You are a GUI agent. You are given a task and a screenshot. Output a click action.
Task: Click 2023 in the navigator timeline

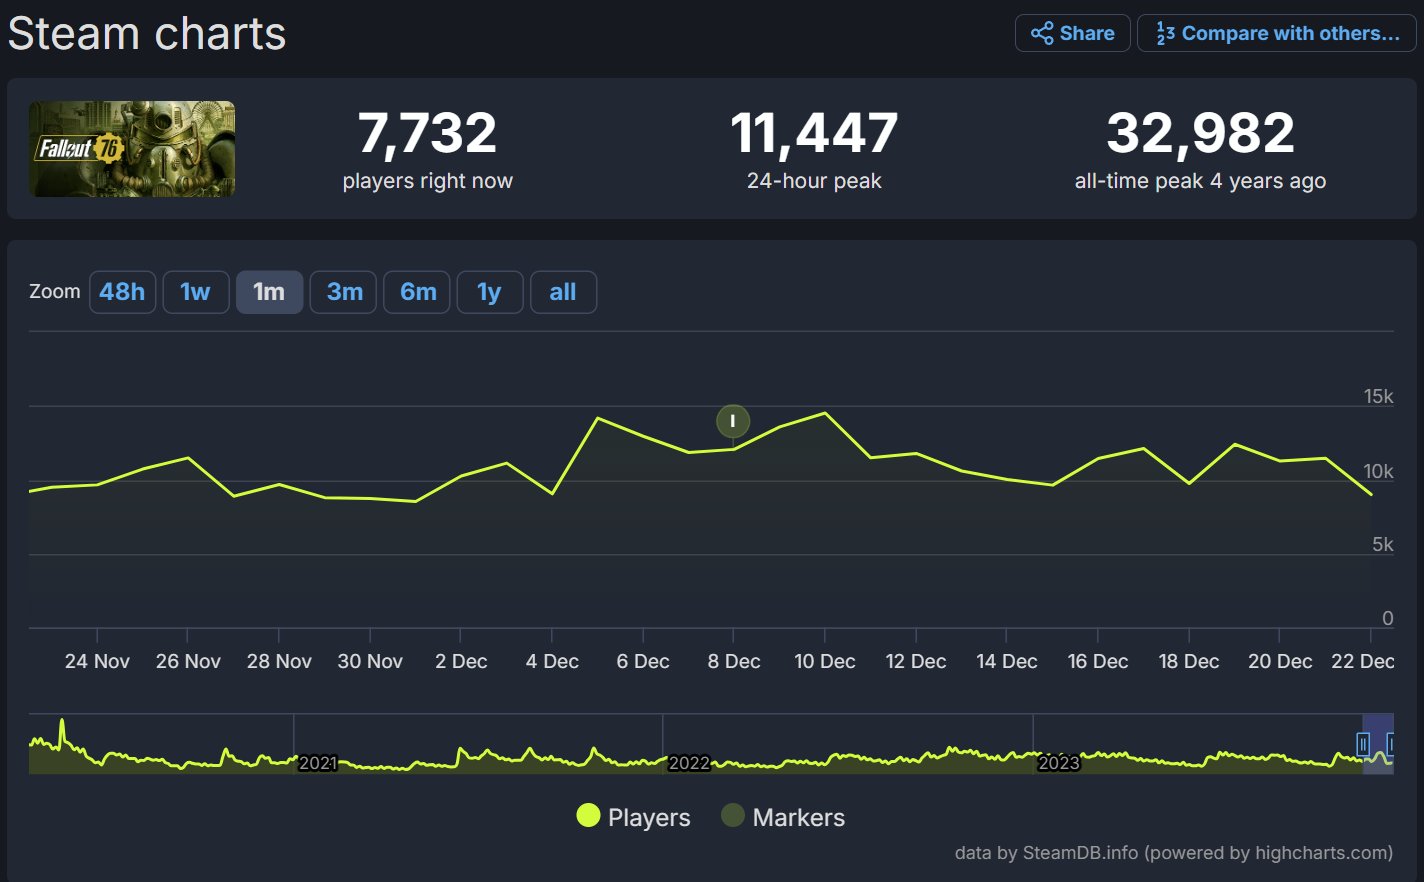pos(1058,763)
